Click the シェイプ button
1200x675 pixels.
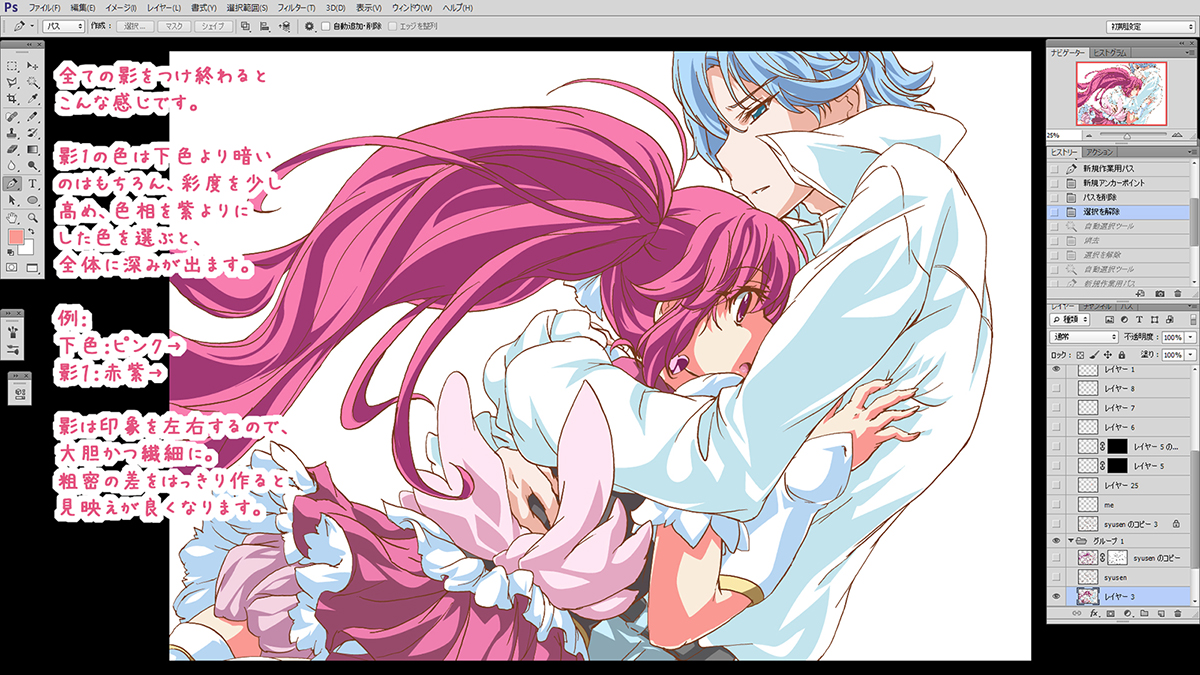pyautogui.click(x=211, y=26)
